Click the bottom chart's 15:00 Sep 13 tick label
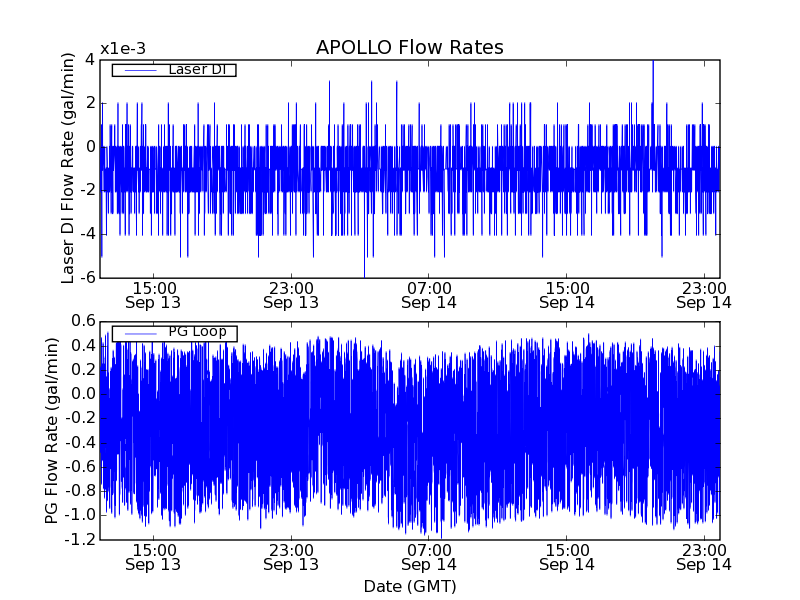The image size is (800, 600). click(x=153, y=558)
